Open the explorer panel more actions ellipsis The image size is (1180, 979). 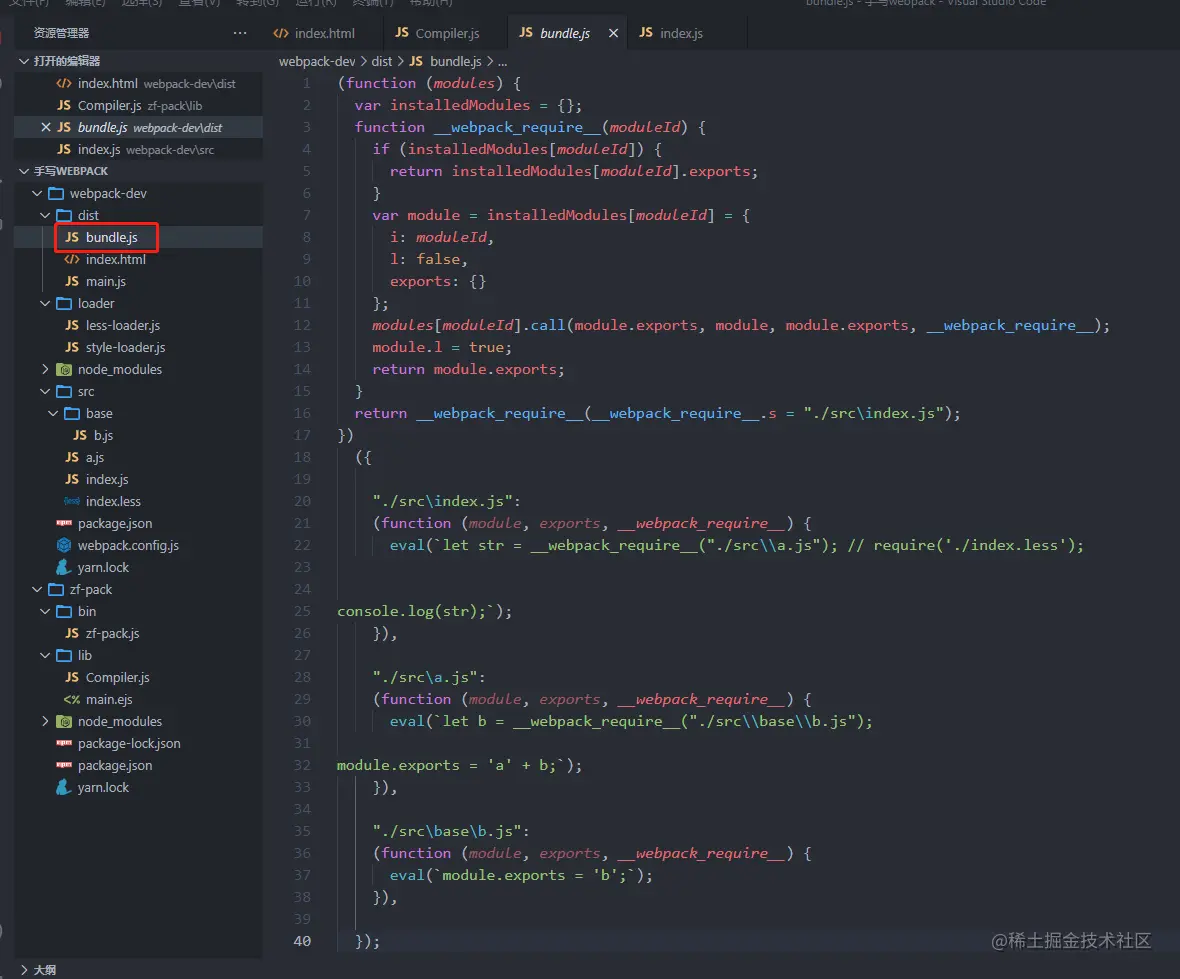pos(239,33)
